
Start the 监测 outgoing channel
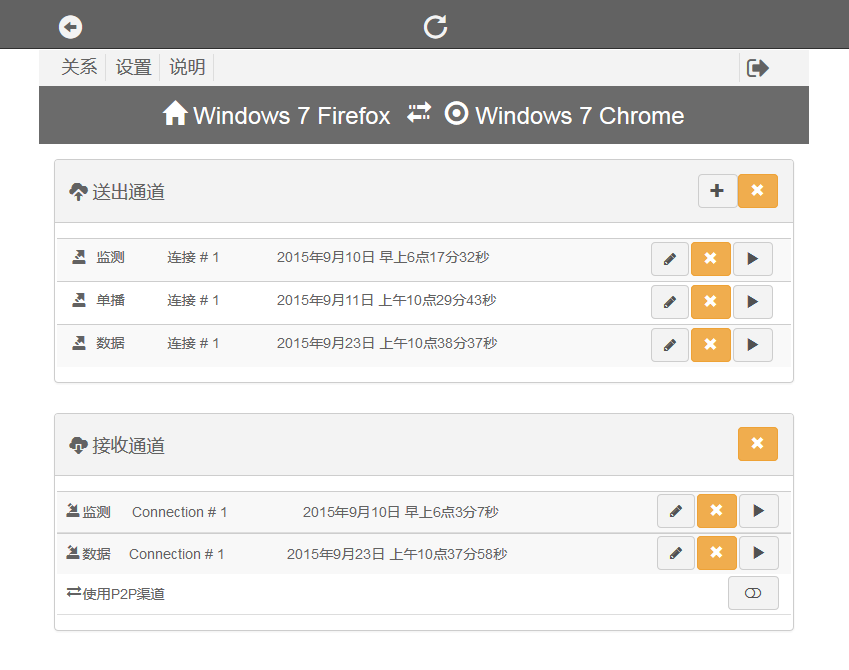tap(752, 259)
